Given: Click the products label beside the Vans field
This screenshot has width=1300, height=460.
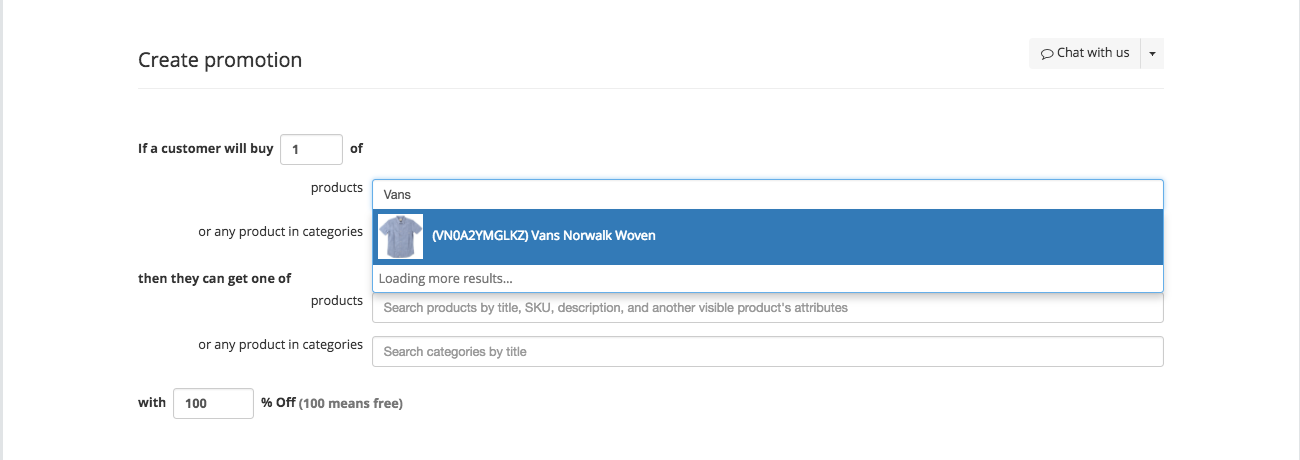Looking at the screenshot, I should (x=337, y=188).
